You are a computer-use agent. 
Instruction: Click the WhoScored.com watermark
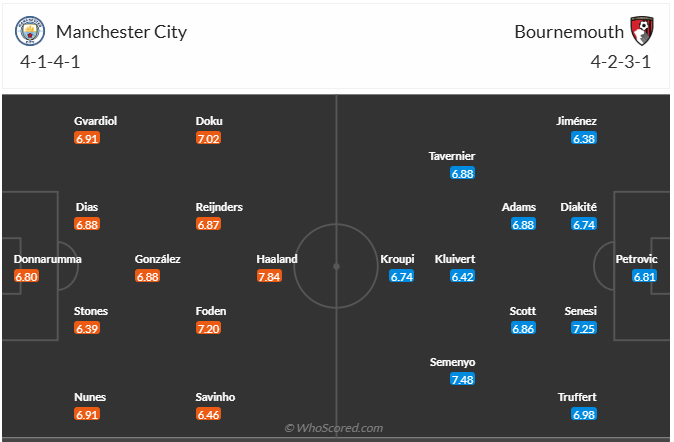(x=334, y=428)
